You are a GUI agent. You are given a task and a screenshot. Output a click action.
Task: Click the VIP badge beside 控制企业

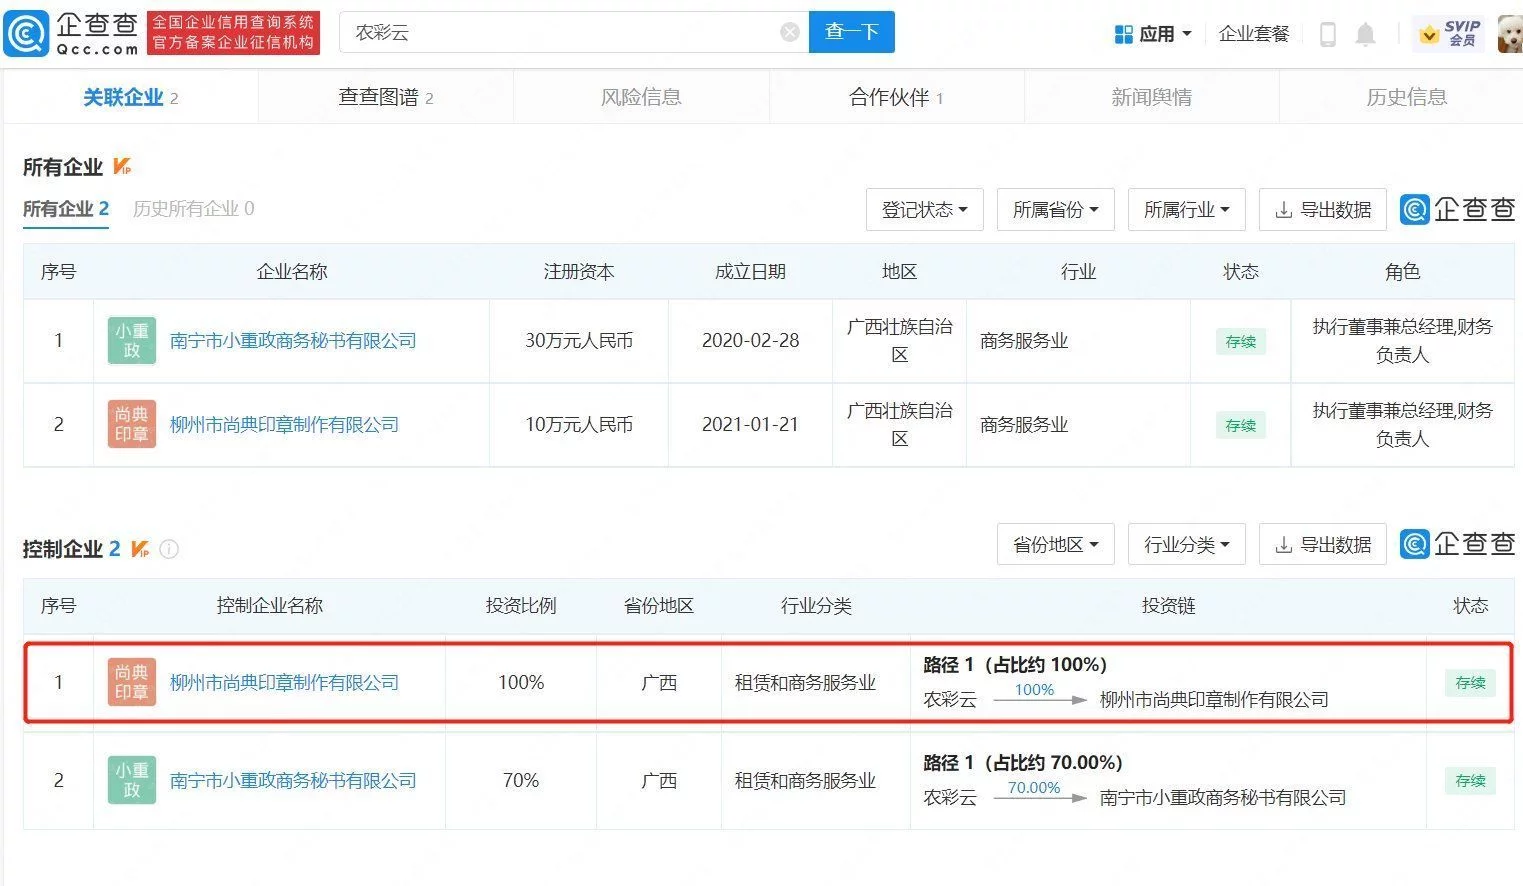(x=140, y=548)
